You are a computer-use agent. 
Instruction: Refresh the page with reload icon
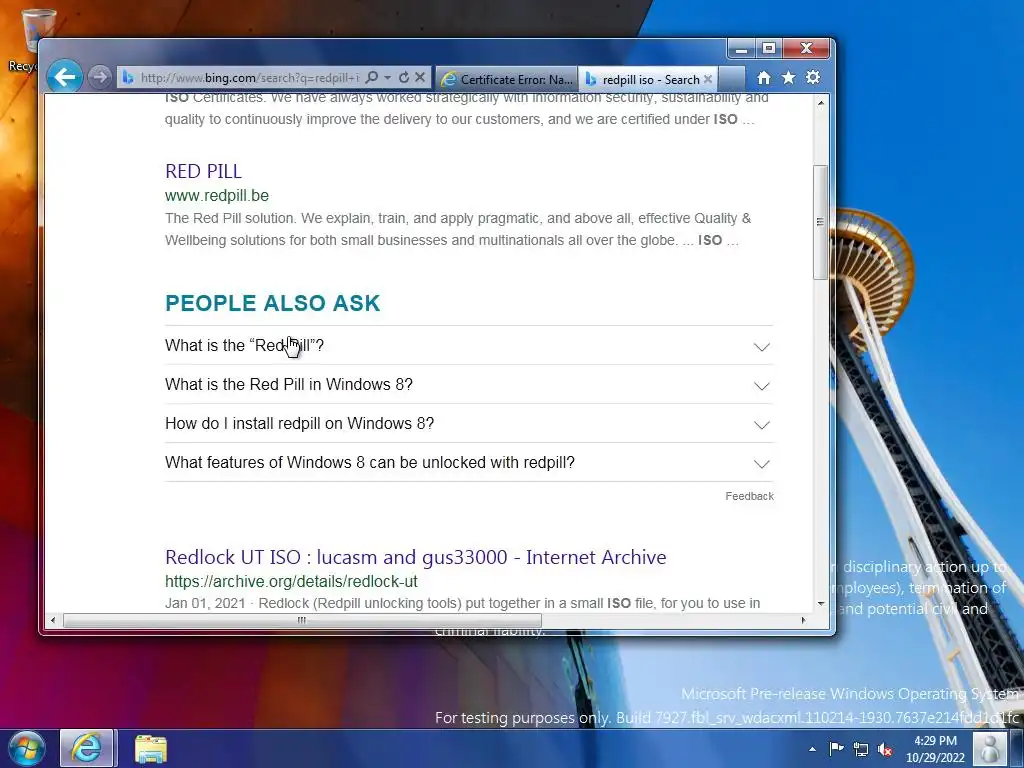pyautogui.click(x=404, y=77)
